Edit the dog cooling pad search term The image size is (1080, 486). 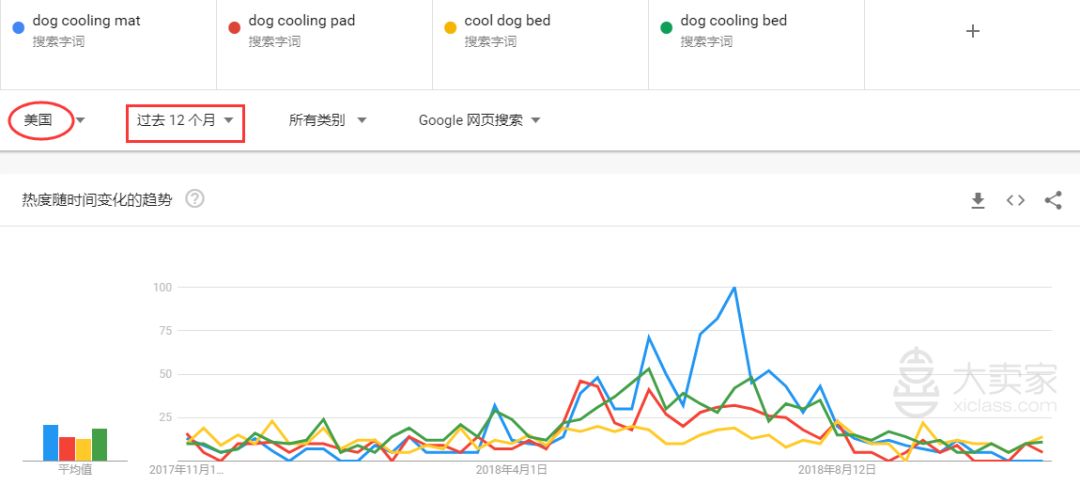pos(302,21)
